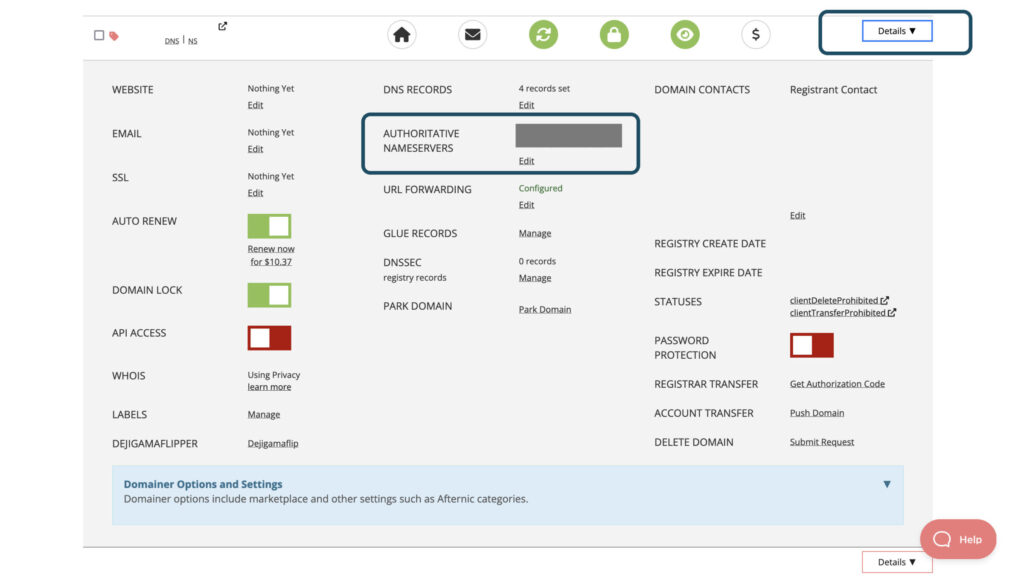Click the '4 records set' text
The height and width of the screenshot is (586, 1024).
click(544, 88)
